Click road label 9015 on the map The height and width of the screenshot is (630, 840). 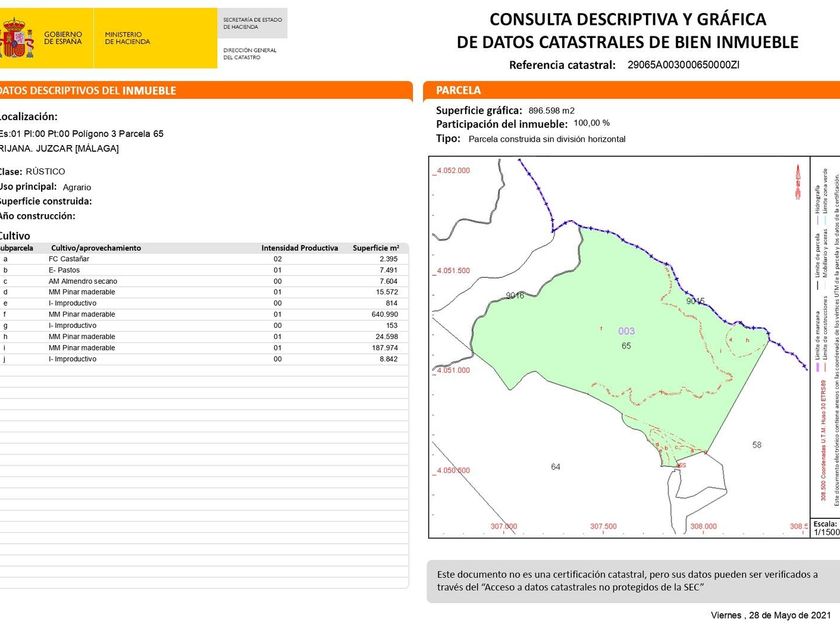pyautogui.click(x=695, y=302)
